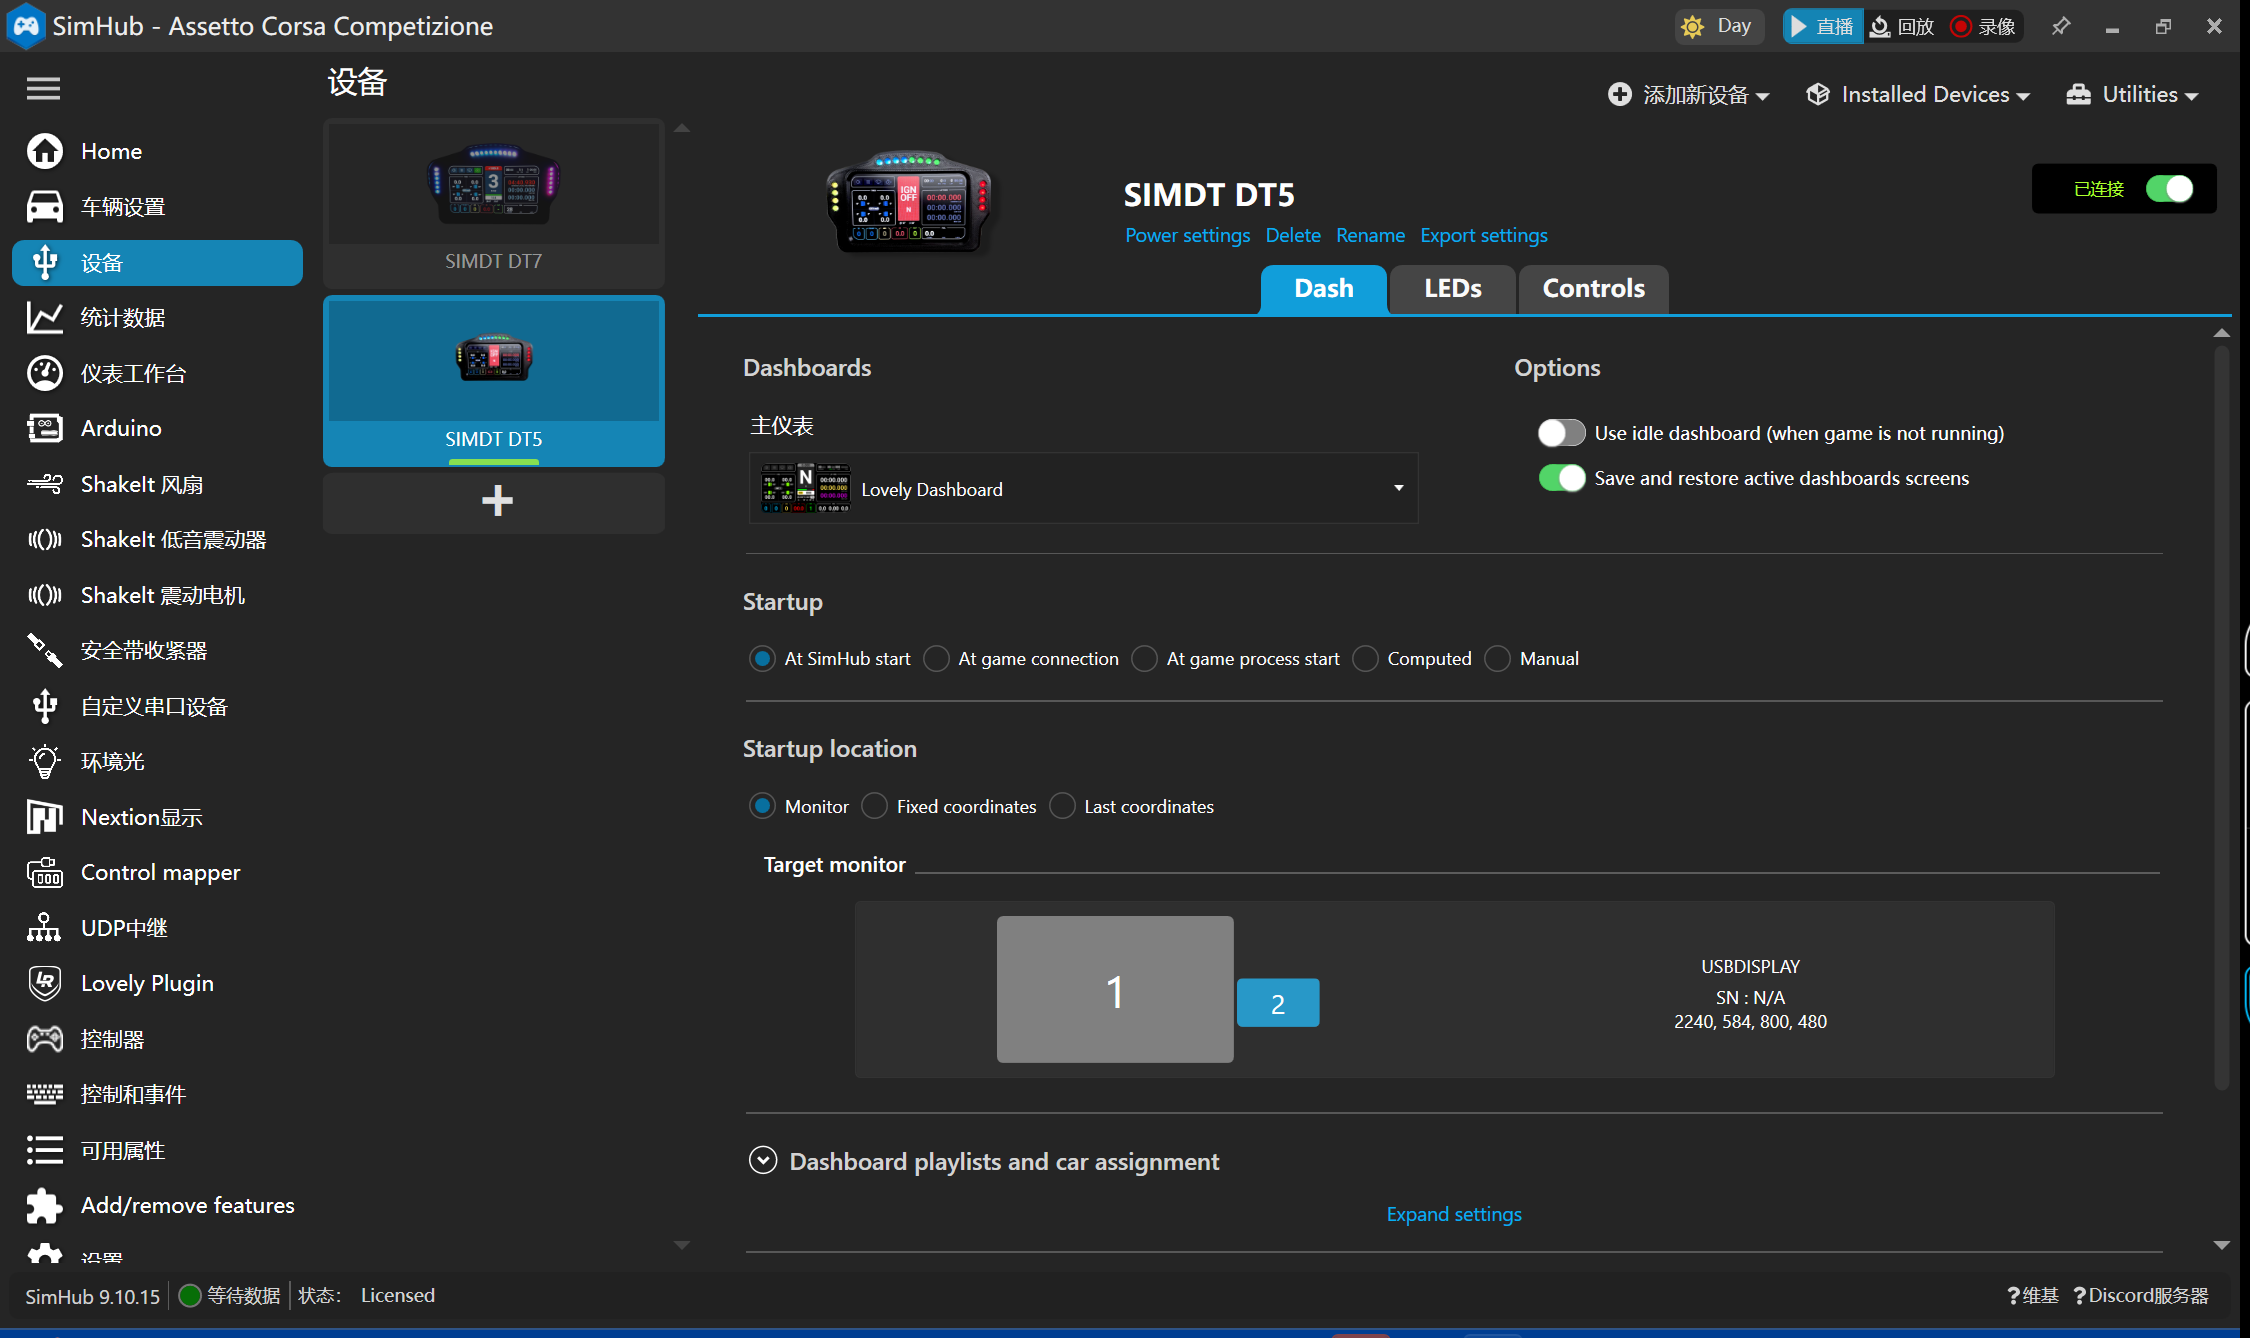
Task: Open the Lovely Dashboard selector dropdown
Action: coord(1083,488)
